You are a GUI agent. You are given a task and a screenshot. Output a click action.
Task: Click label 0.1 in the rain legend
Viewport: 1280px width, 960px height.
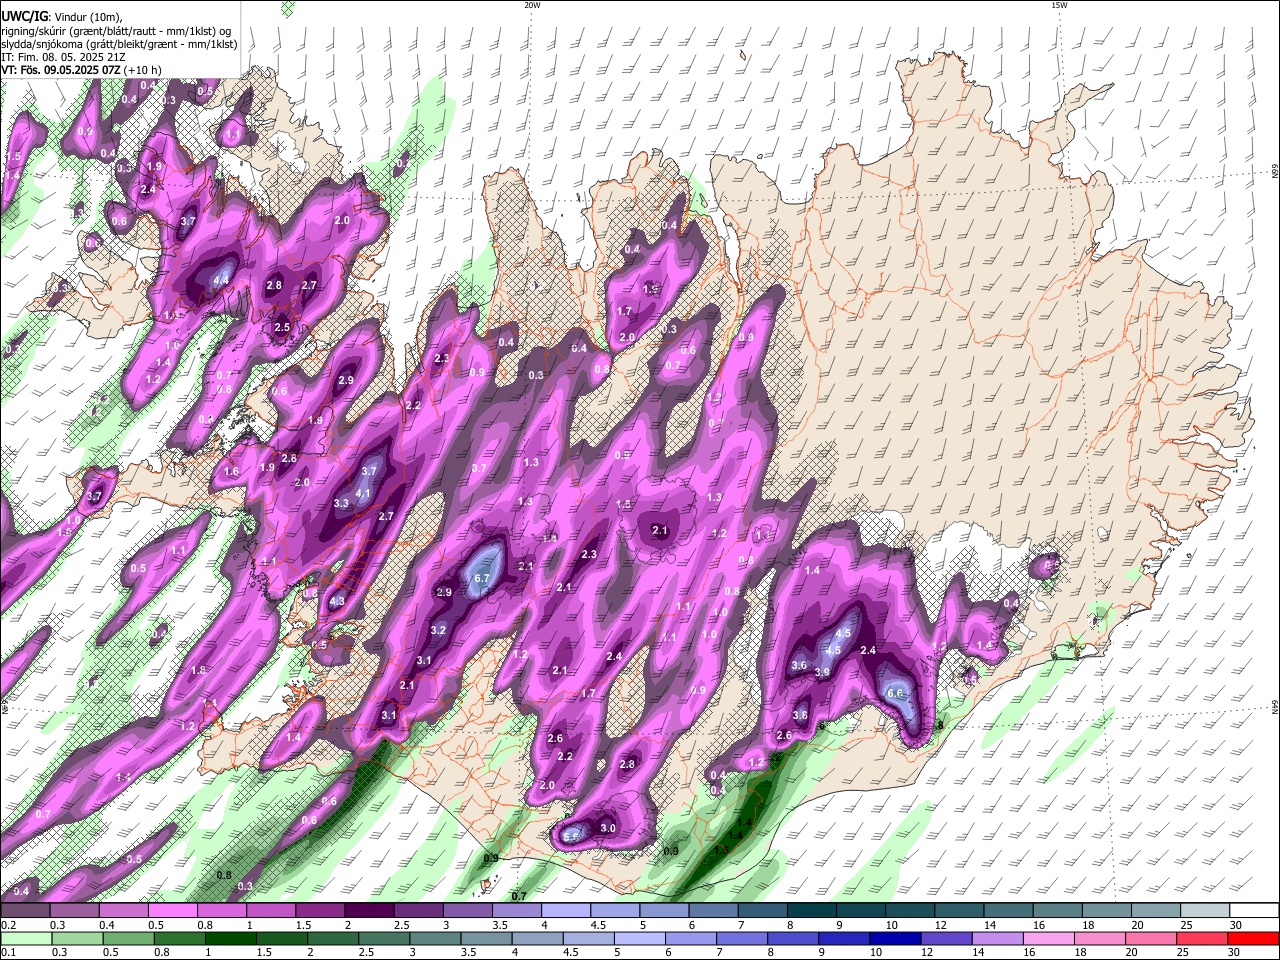point(9,953)
